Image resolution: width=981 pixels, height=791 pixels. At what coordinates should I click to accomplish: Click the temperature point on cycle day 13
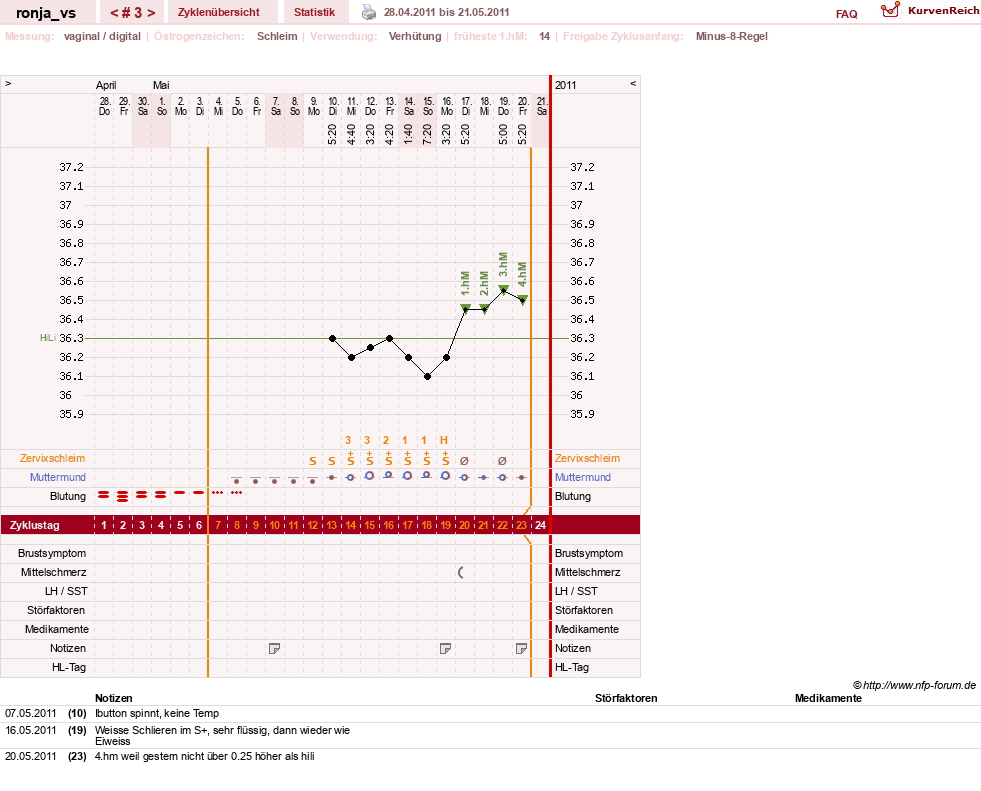[332, 339]
